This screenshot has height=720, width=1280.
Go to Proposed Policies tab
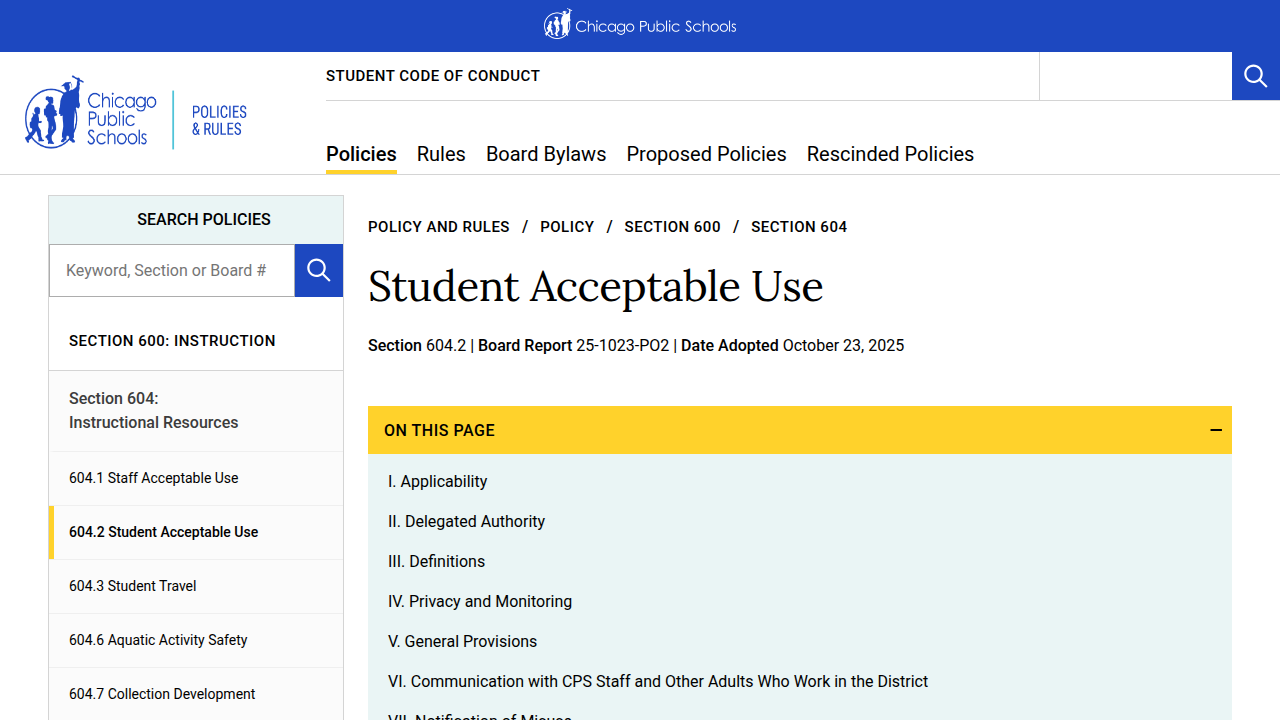[x=706, y=154]
